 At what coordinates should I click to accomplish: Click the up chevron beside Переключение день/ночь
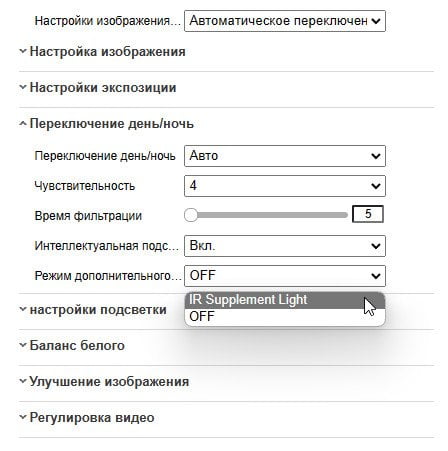point(23,124)
